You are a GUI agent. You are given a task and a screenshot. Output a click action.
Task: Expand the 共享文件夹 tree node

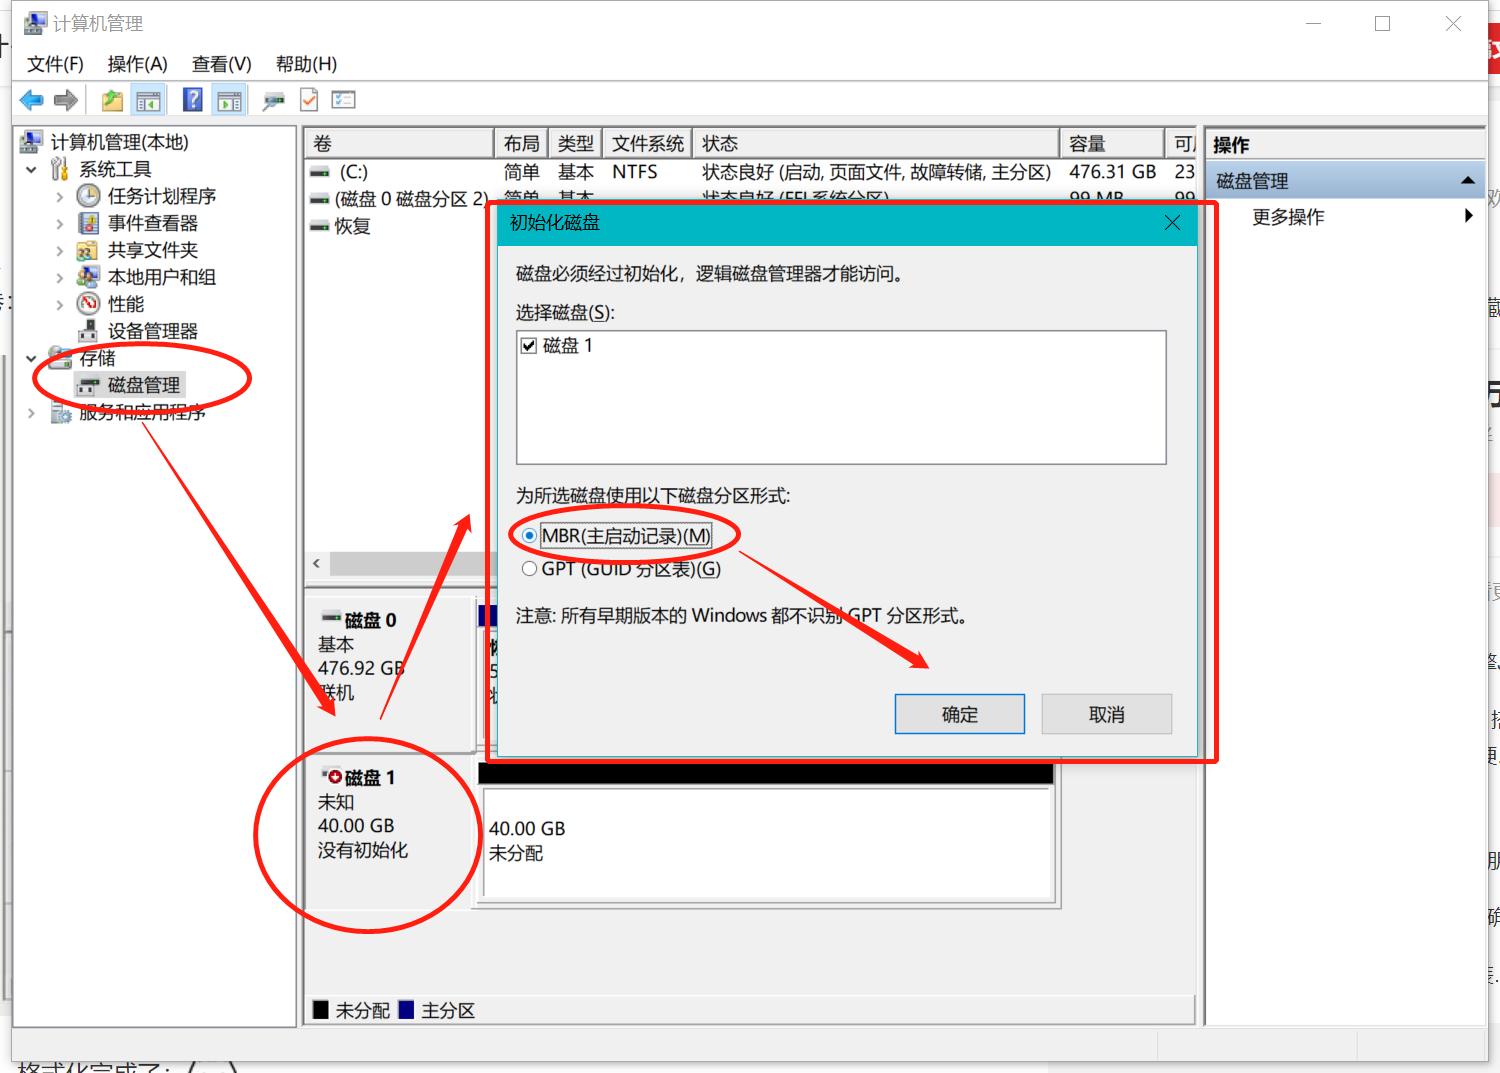click(60, 250)
